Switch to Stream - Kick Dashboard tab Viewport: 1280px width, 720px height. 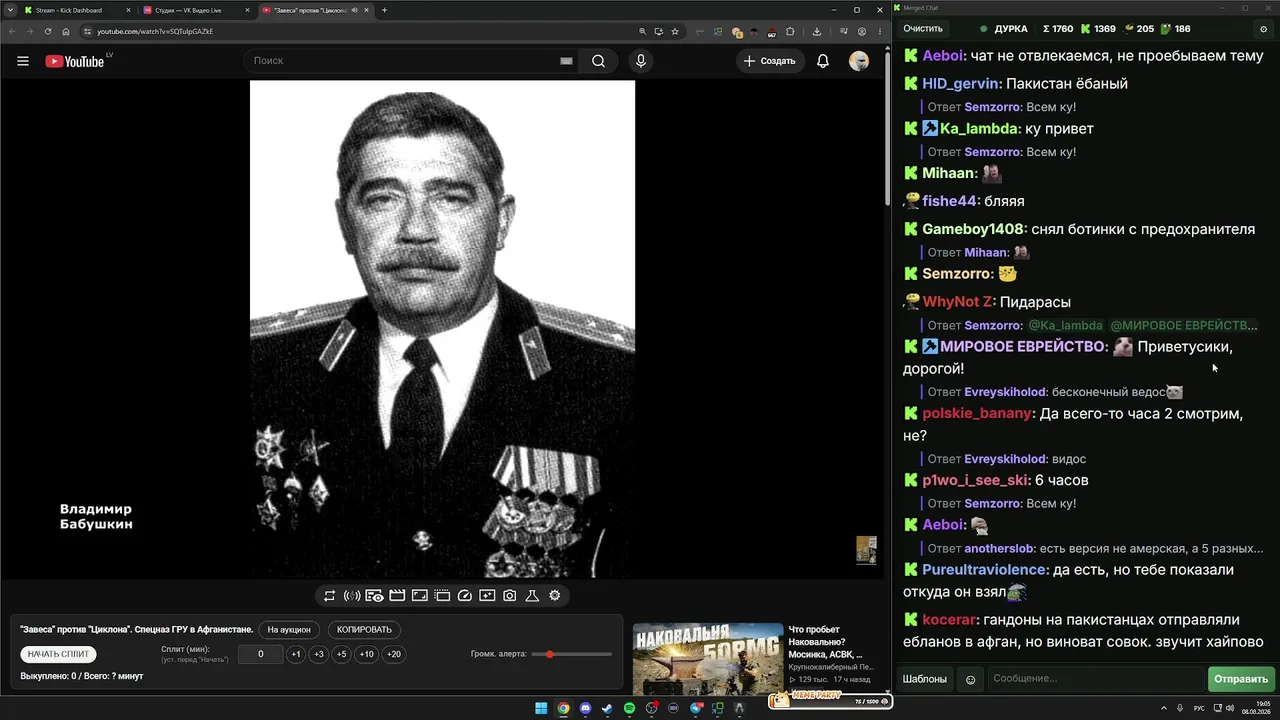point(74,10)
